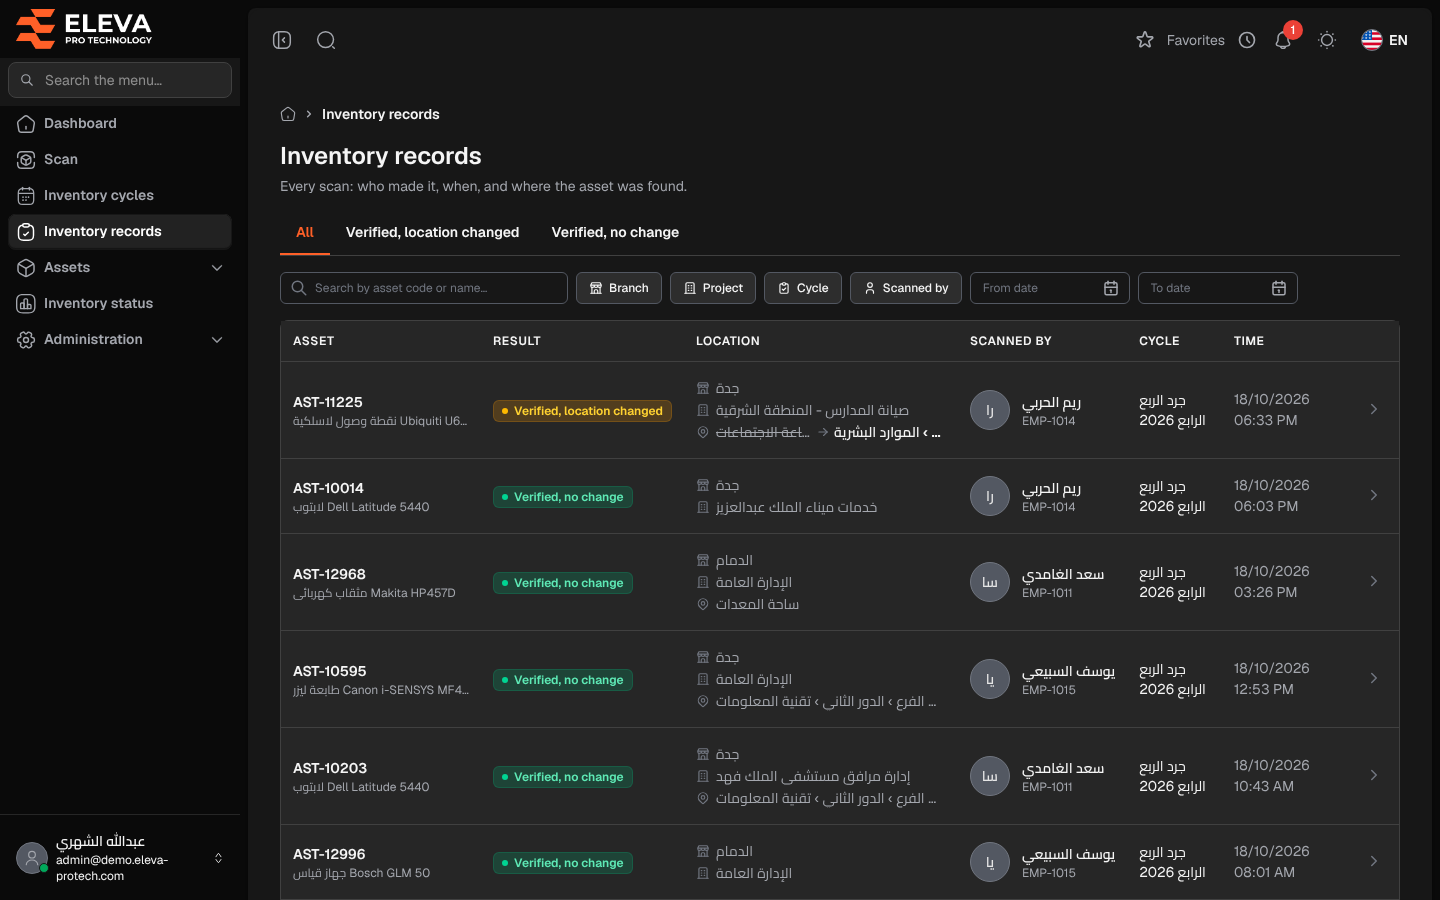1440x900 pixels.
Task: Expand Assets submenu chevron
Action: [217, 267]
